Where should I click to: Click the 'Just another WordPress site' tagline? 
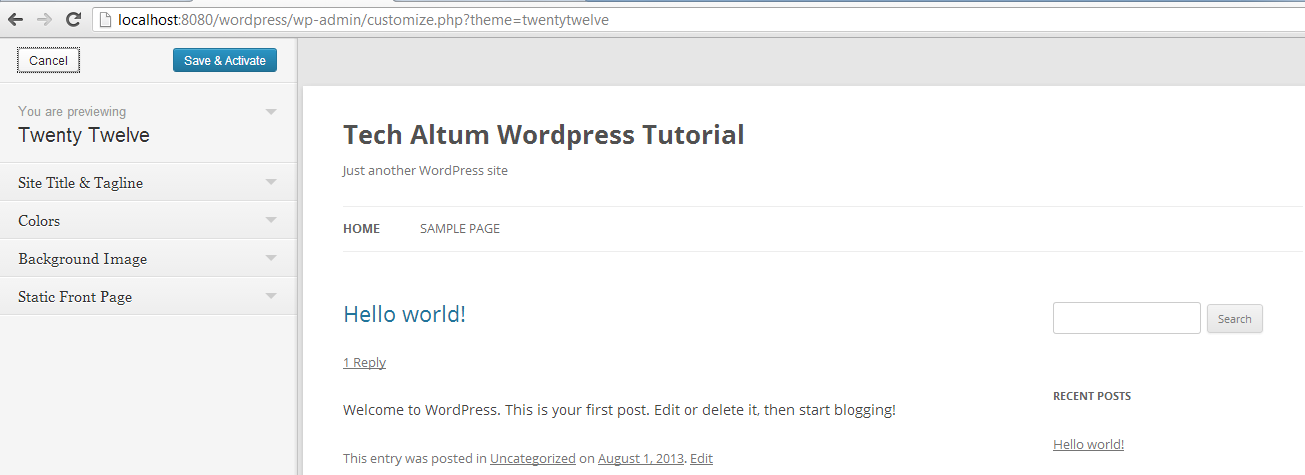tap(425, 171)
